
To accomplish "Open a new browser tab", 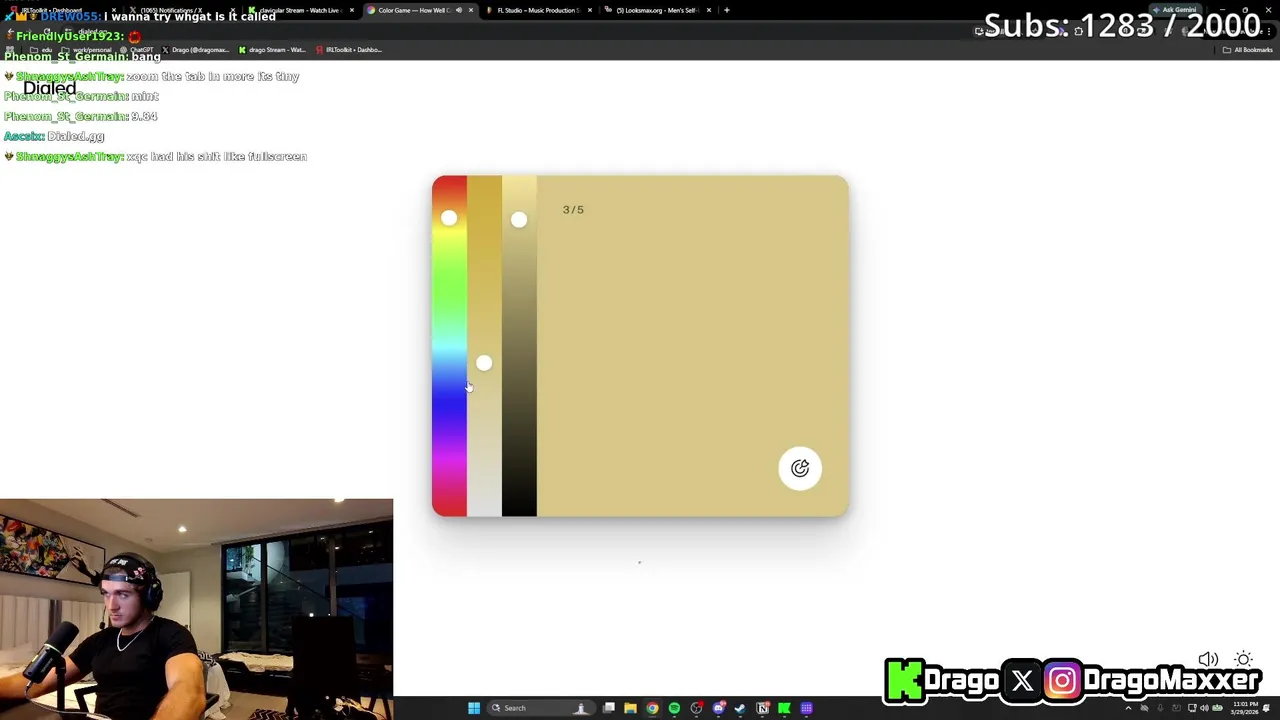I will point(727,10).
